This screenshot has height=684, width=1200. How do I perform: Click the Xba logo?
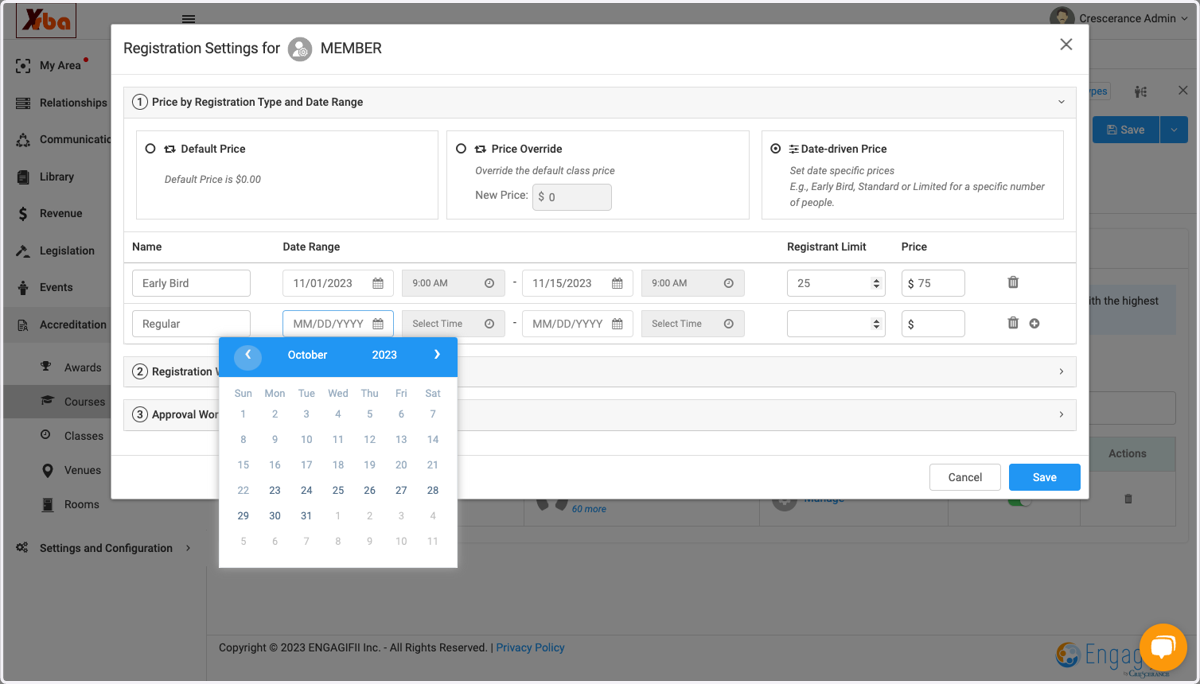pos(46,19)
